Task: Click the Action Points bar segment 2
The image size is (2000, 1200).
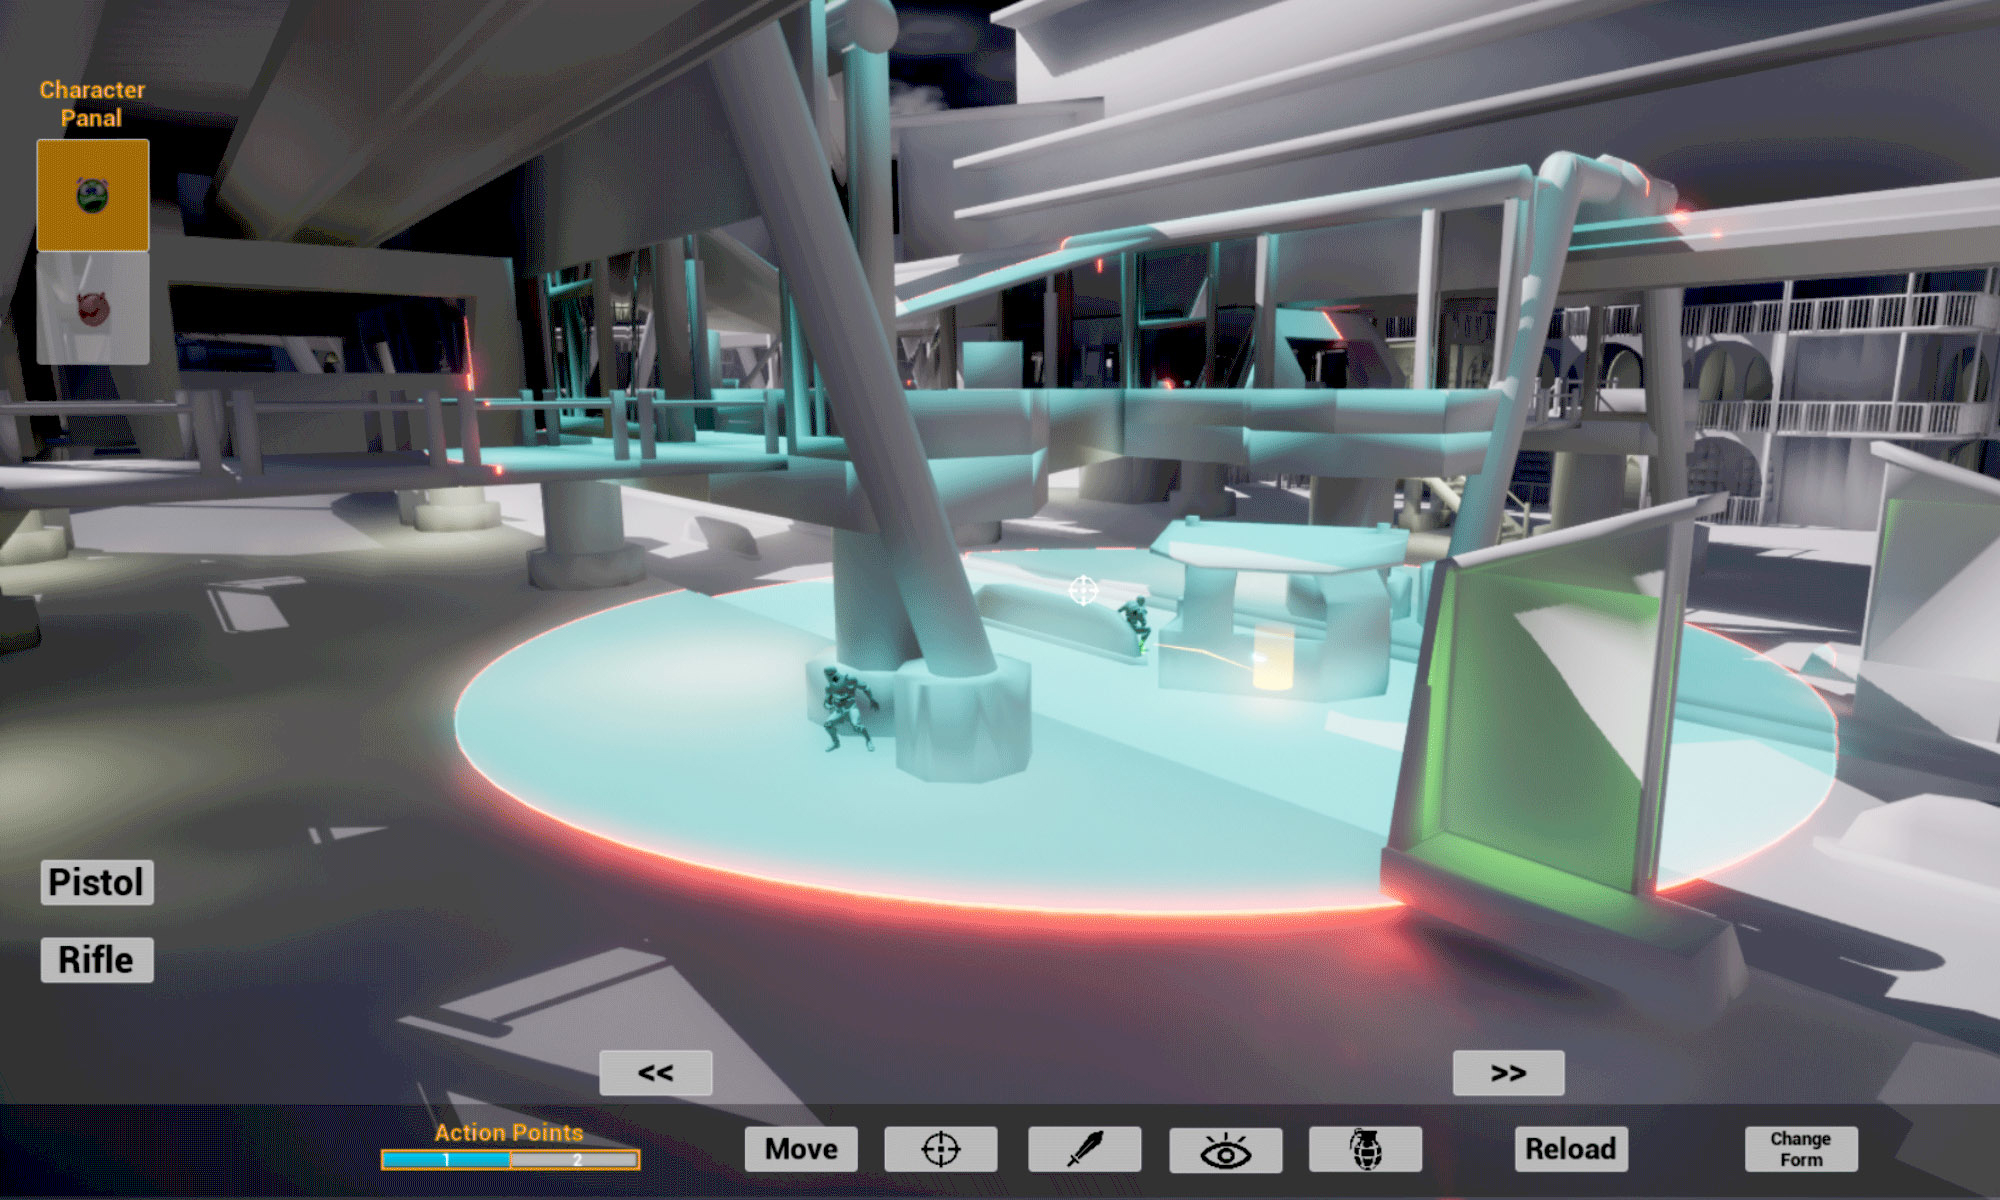Action: (575, 1160)
